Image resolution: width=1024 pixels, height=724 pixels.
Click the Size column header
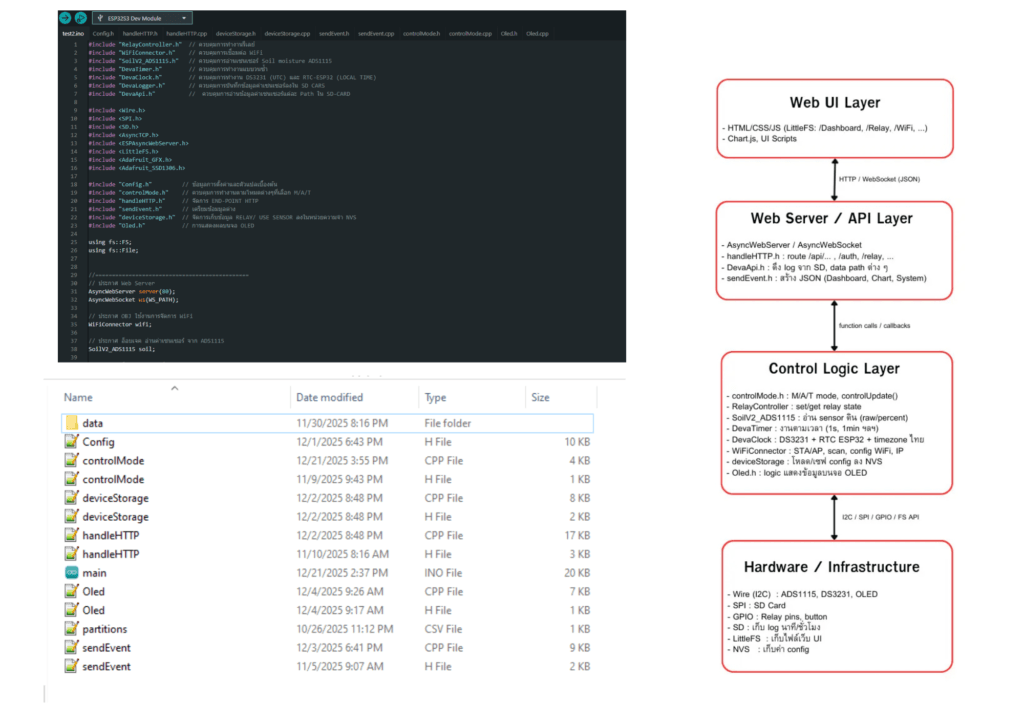coord(539,398)
